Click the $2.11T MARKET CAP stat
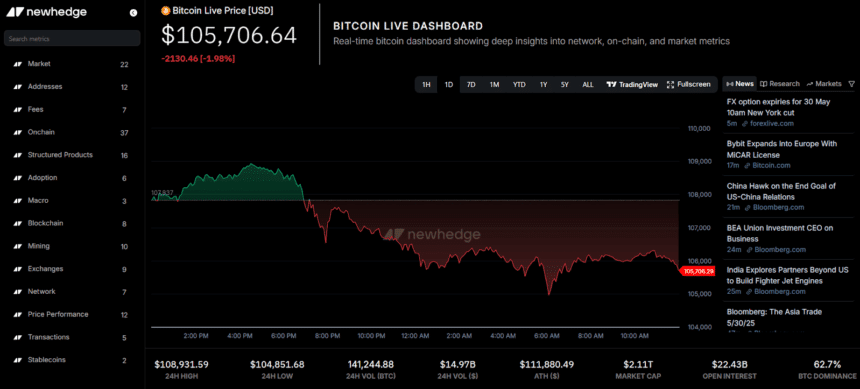Viewport: 860px width, 389px height. click(638, 370)
